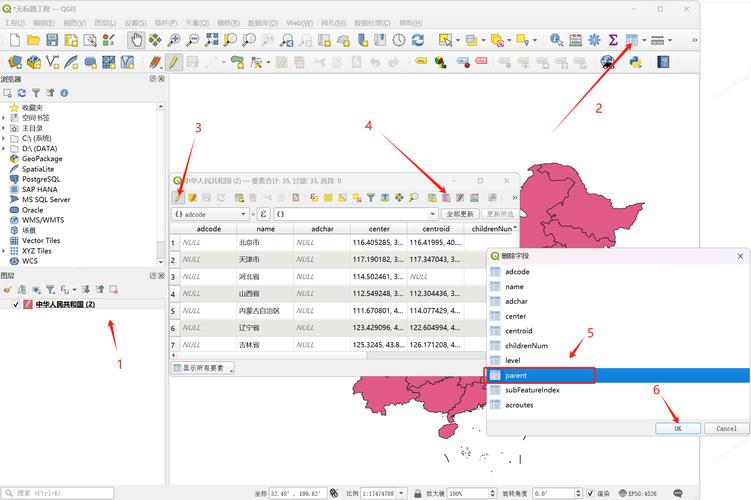The width and height of the screenshot is (751, 500).
Task: Open the attribute table from main toolbar
Action: coord(632,40)
